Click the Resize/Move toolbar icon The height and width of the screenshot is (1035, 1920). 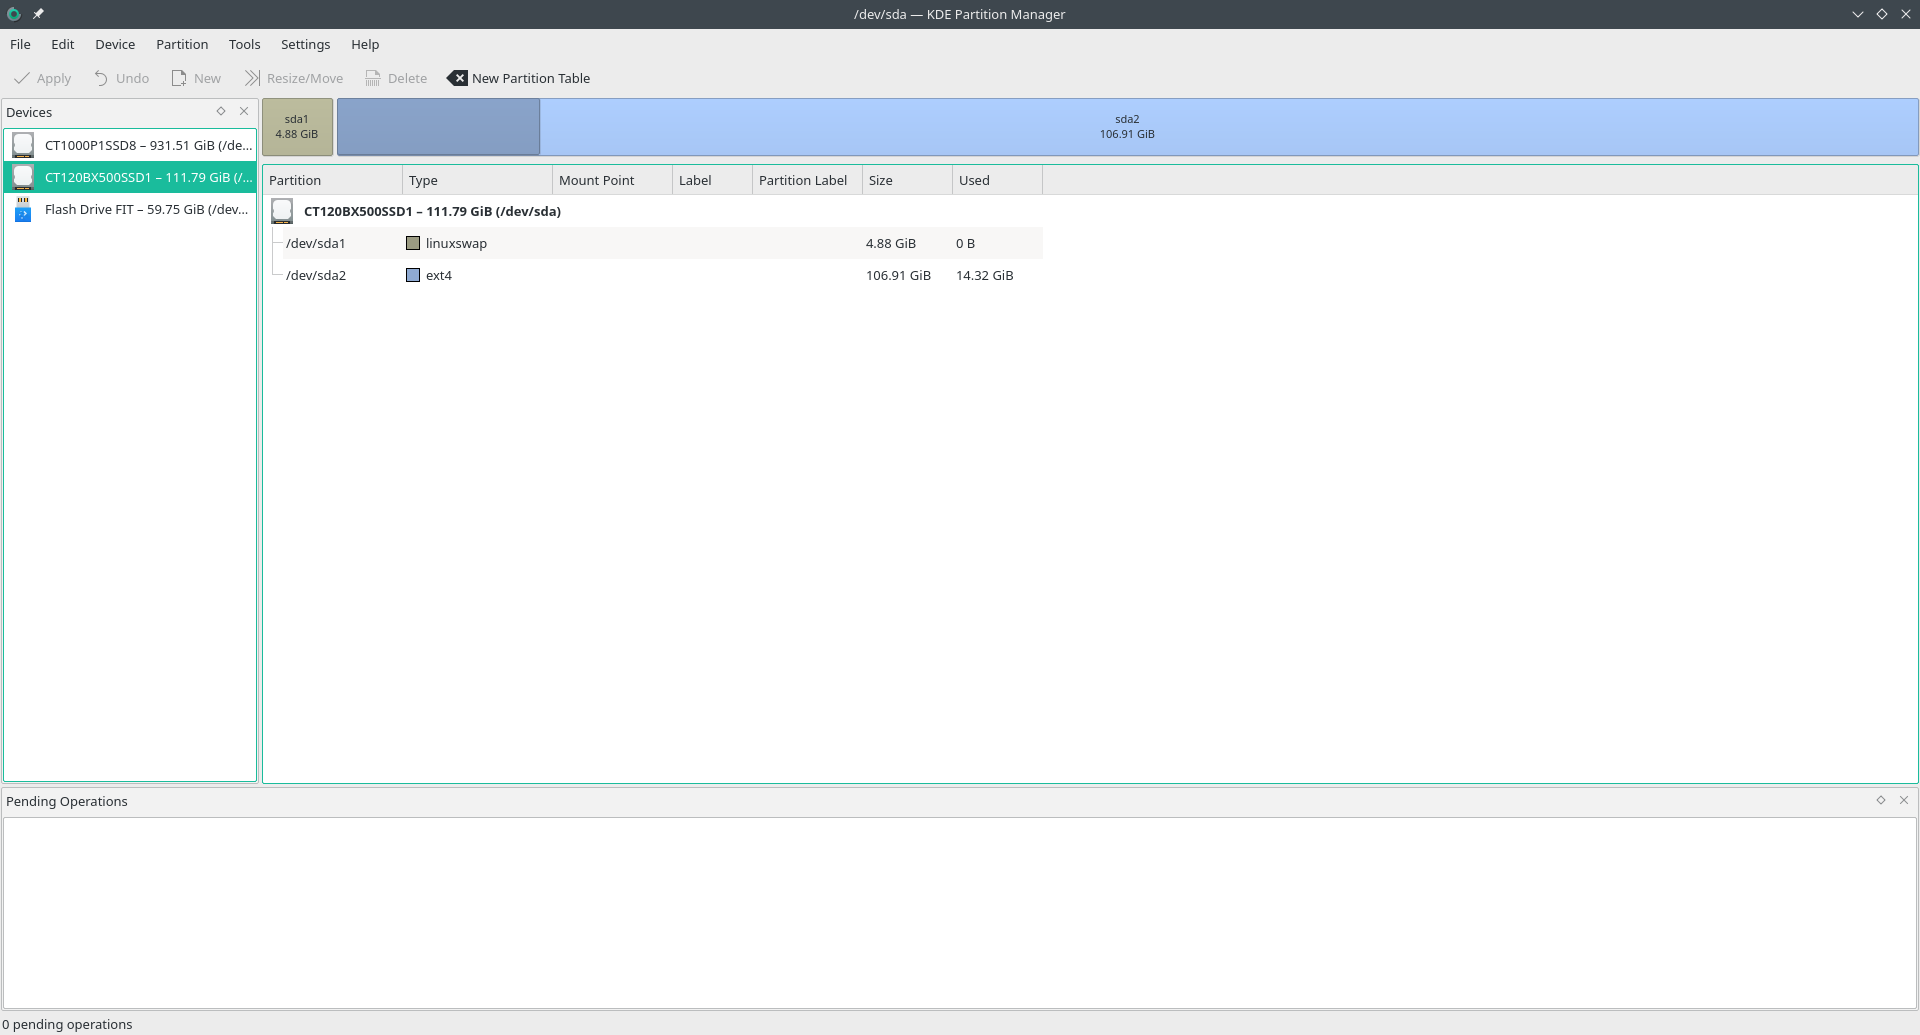(x=252, y=78)
